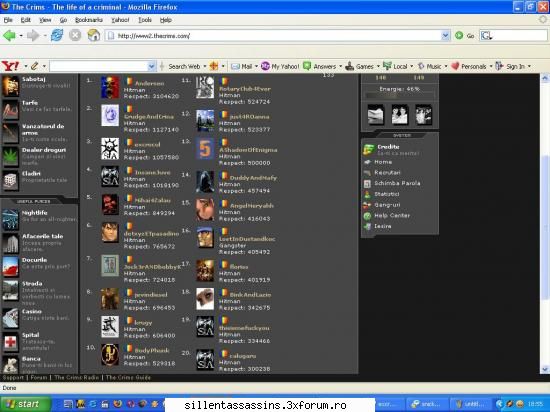The width and height of the screenshot is (550, 412).
Task: Open the Schimba Parola link
Action: (397, 183)
